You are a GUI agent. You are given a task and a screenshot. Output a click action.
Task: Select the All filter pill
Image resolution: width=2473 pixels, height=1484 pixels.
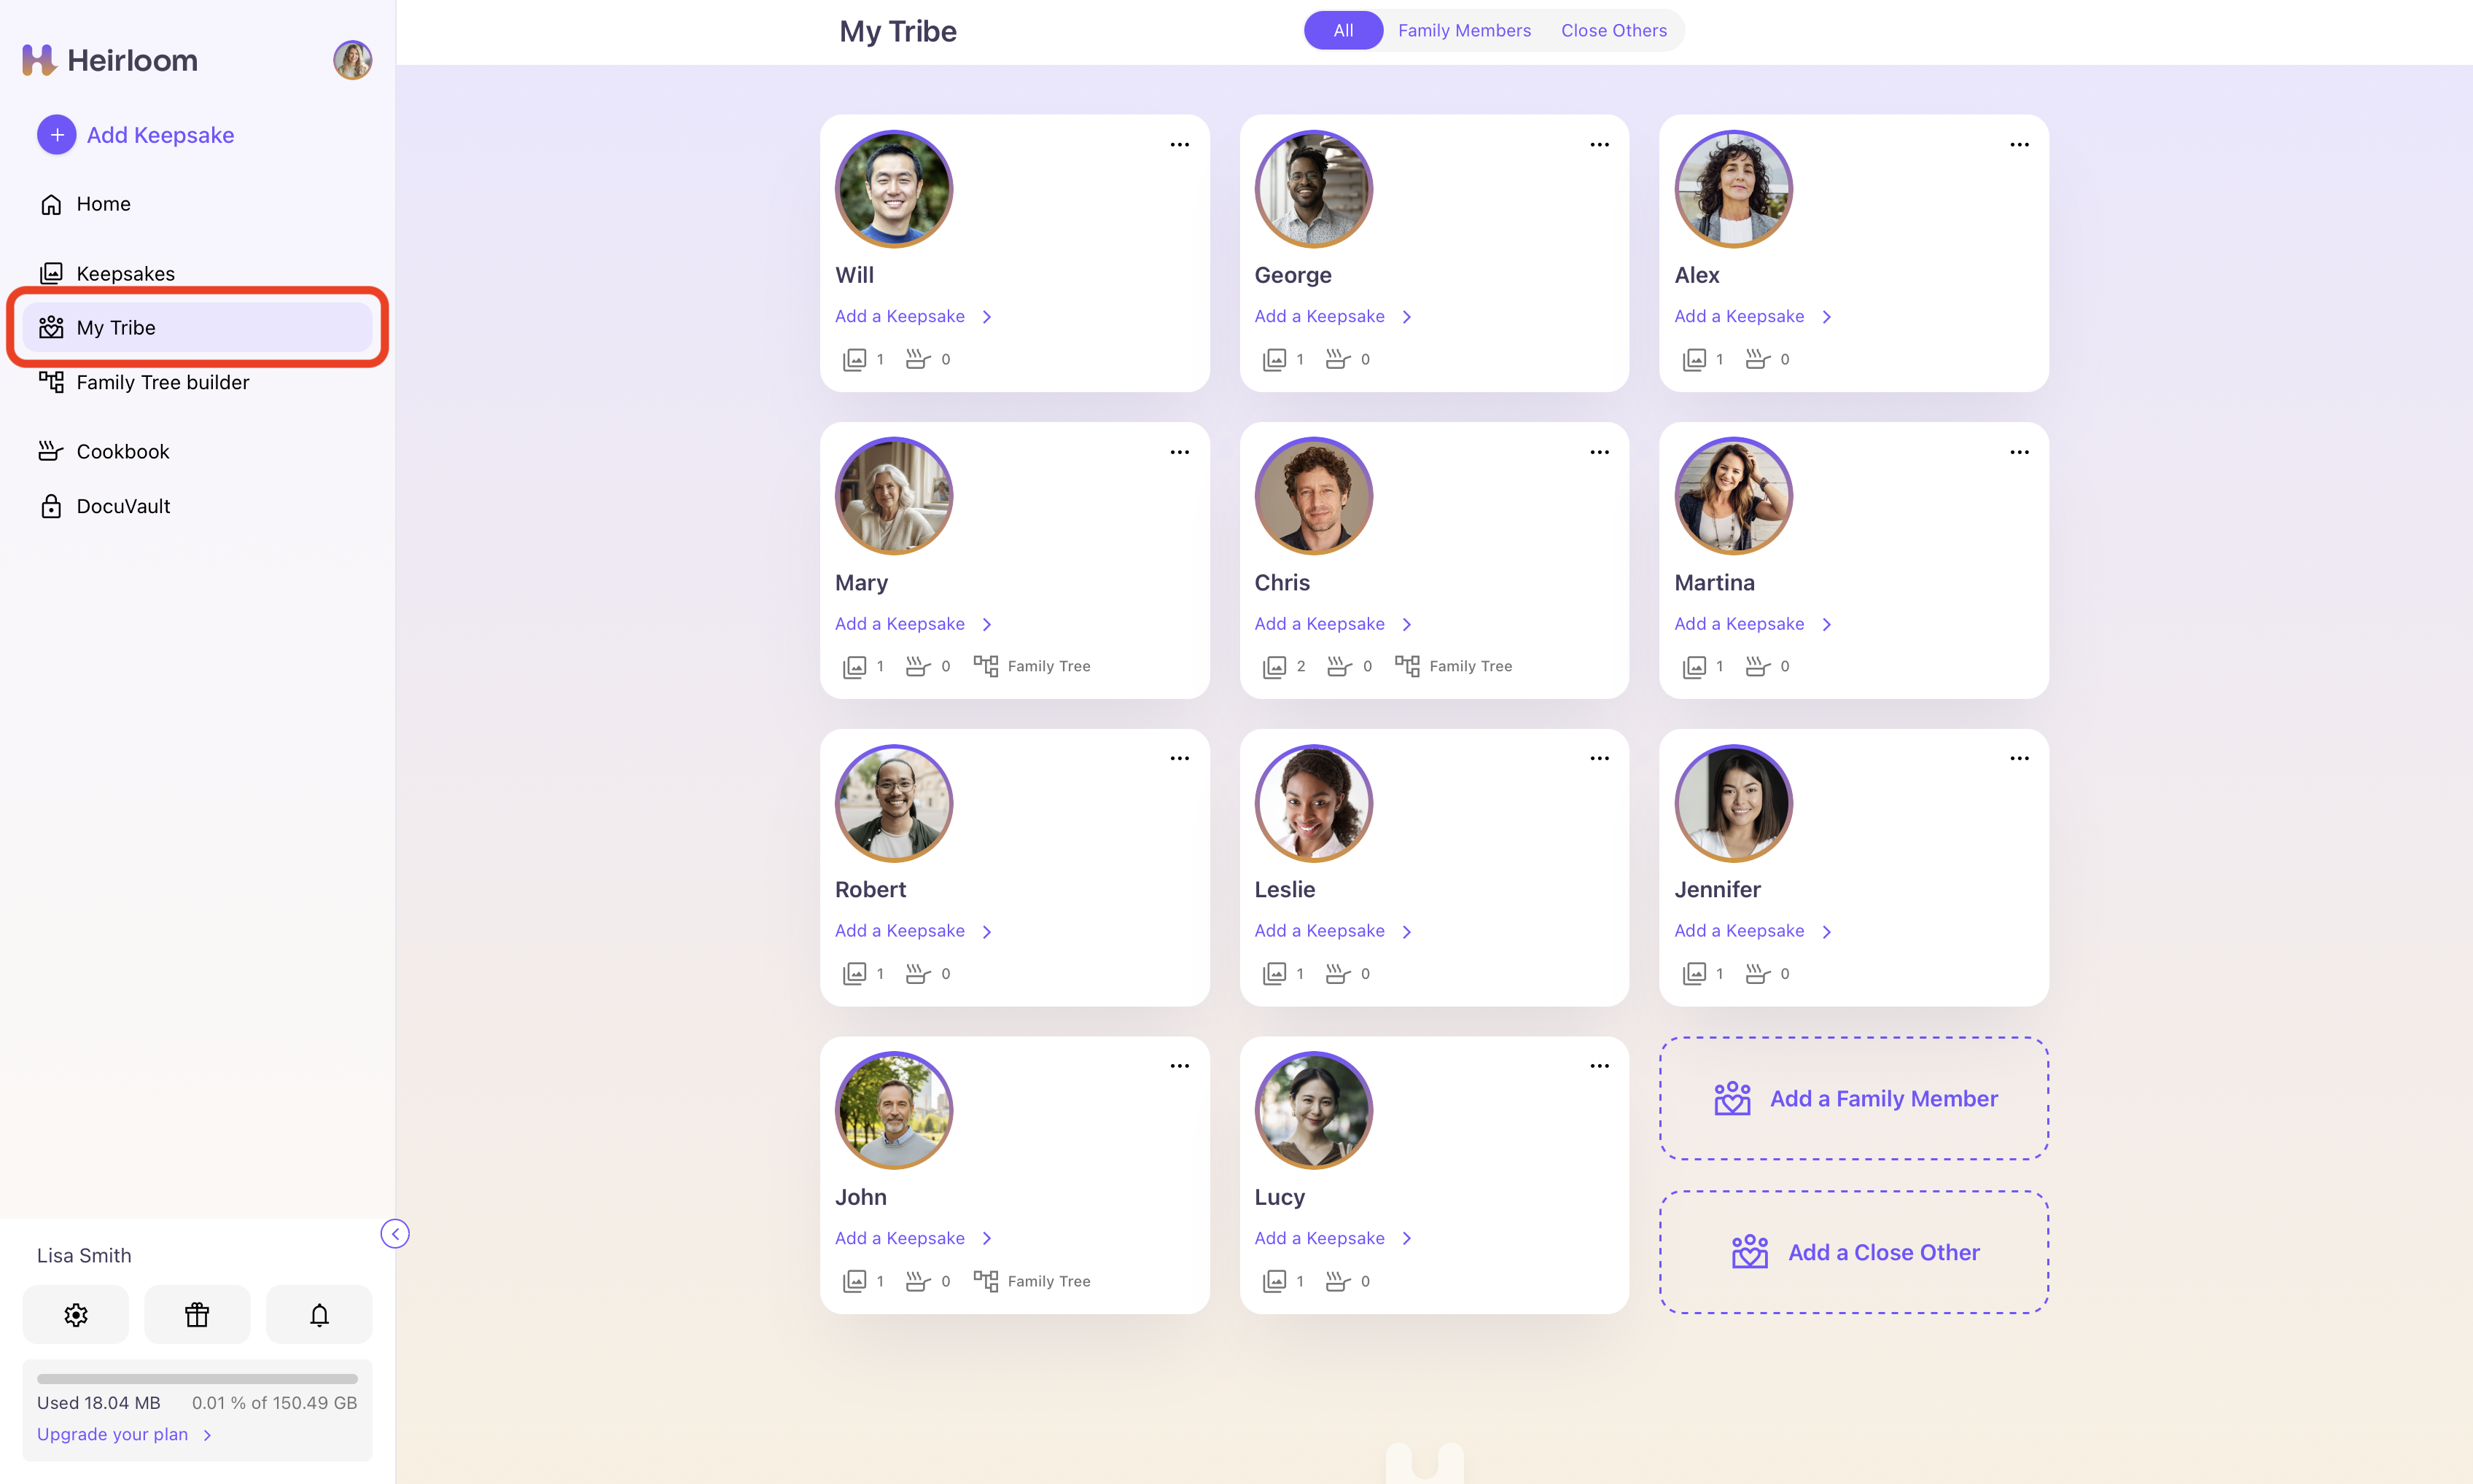tap(1343, 30)
